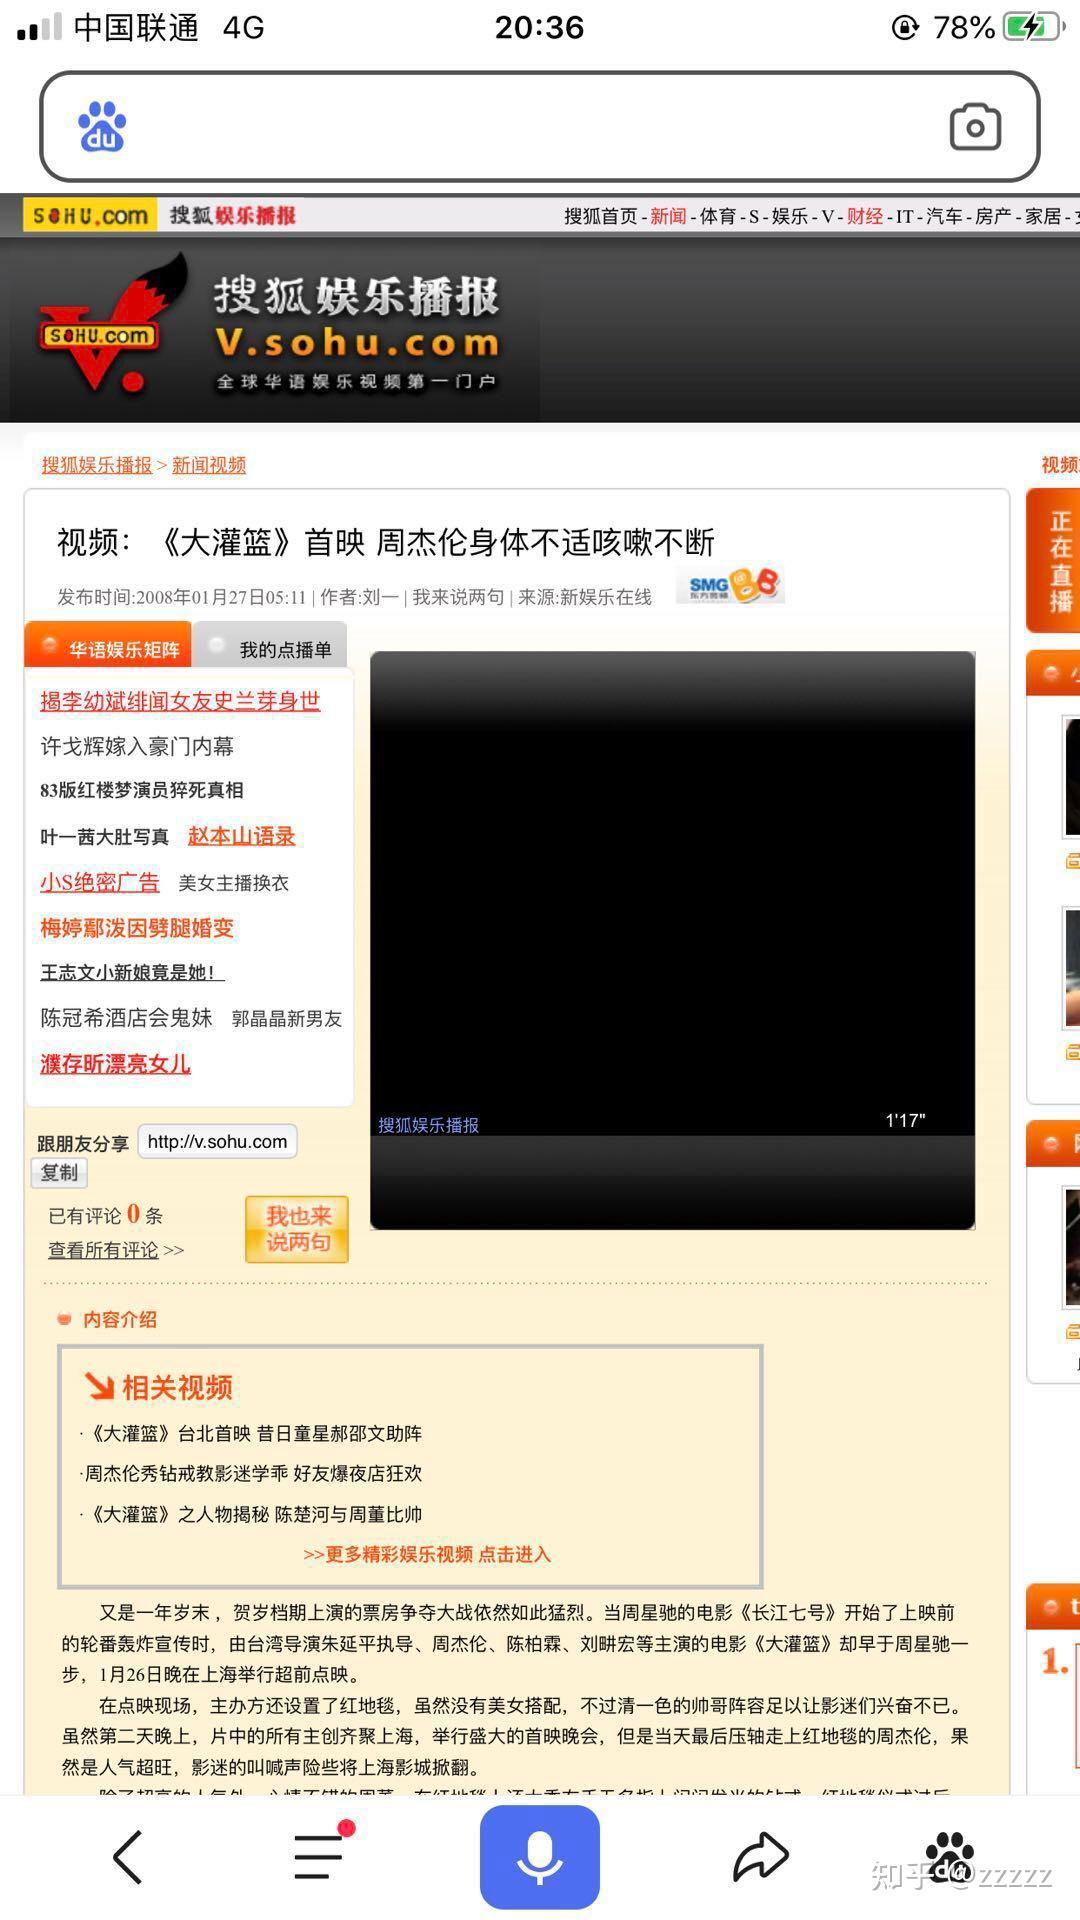Open 叶一茜大肚写真 link
The height and width of the screenshot is (1920, 1080).
click(x=105, y=837)
